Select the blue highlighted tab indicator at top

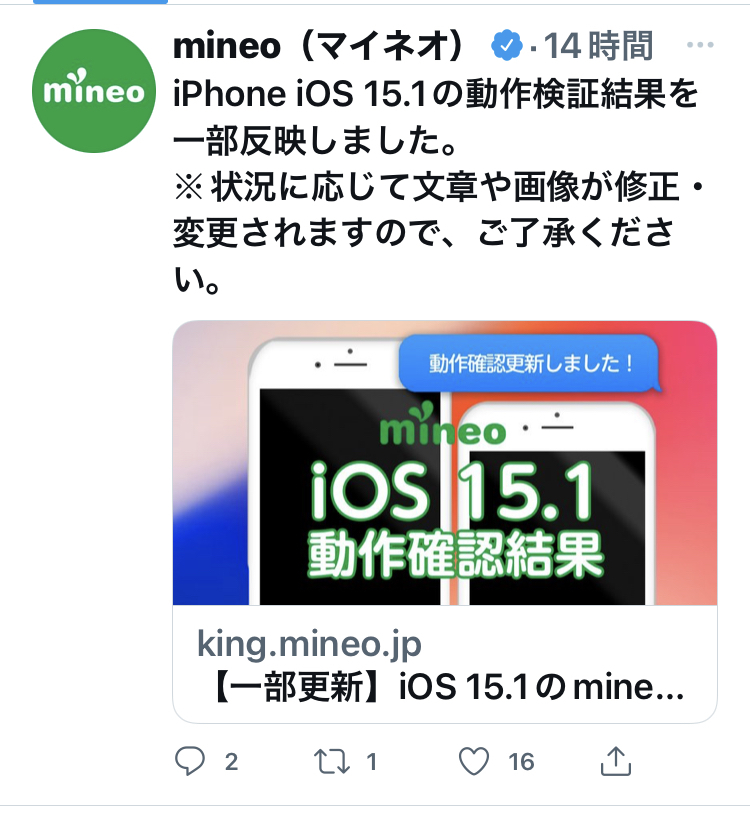[x=100, y=2]
